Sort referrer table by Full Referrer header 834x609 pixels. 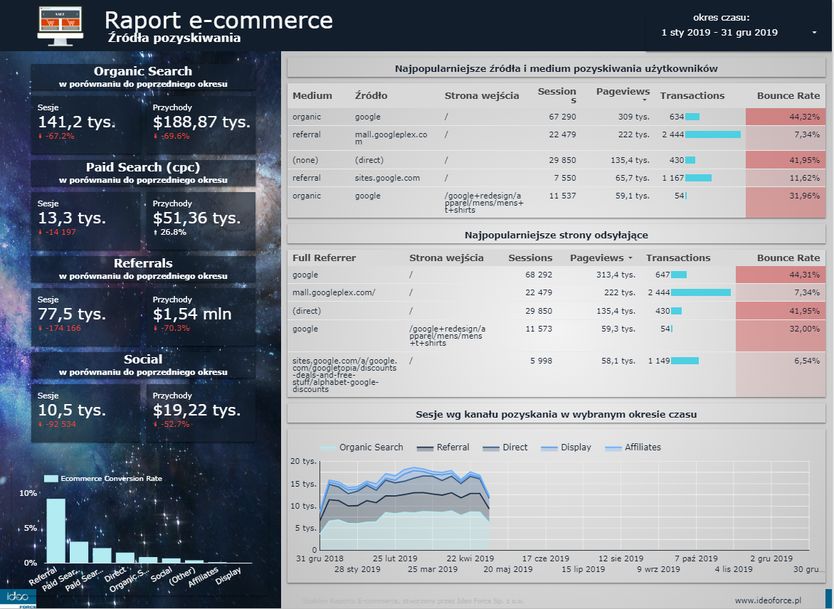click(x=327, y=257)
